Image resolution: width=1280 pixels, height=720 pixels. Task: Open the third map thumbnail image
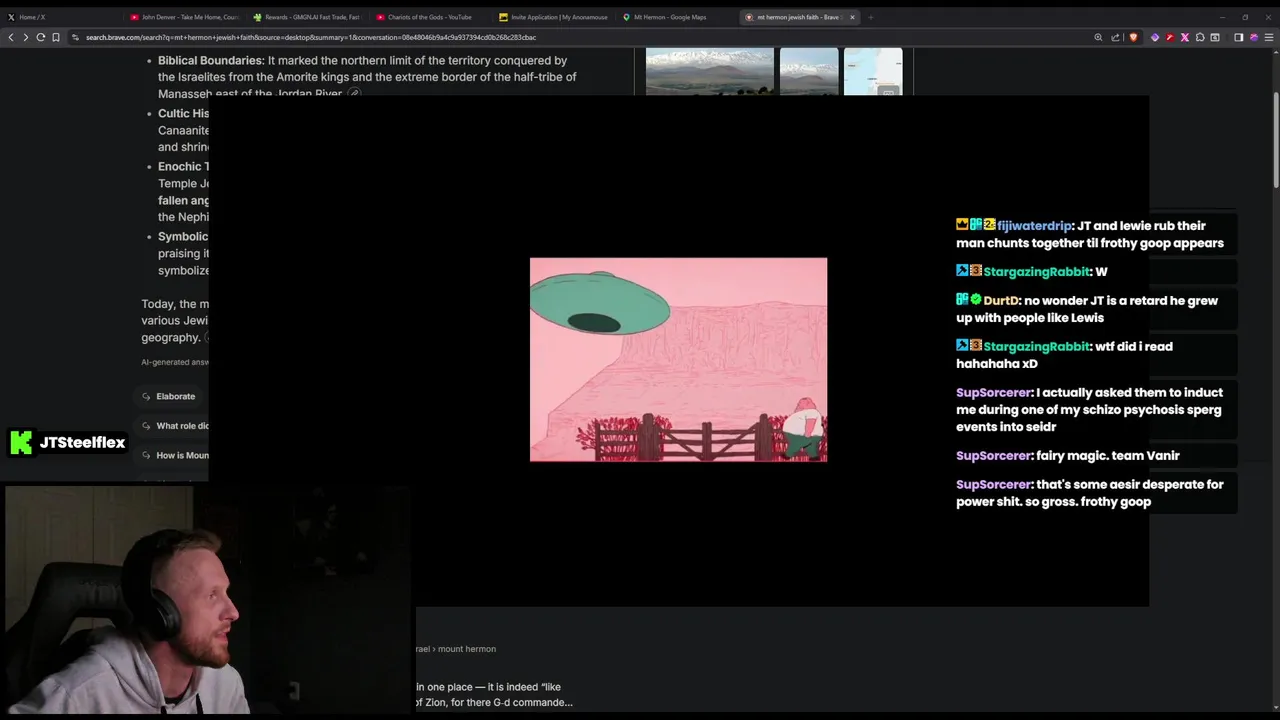873,71
